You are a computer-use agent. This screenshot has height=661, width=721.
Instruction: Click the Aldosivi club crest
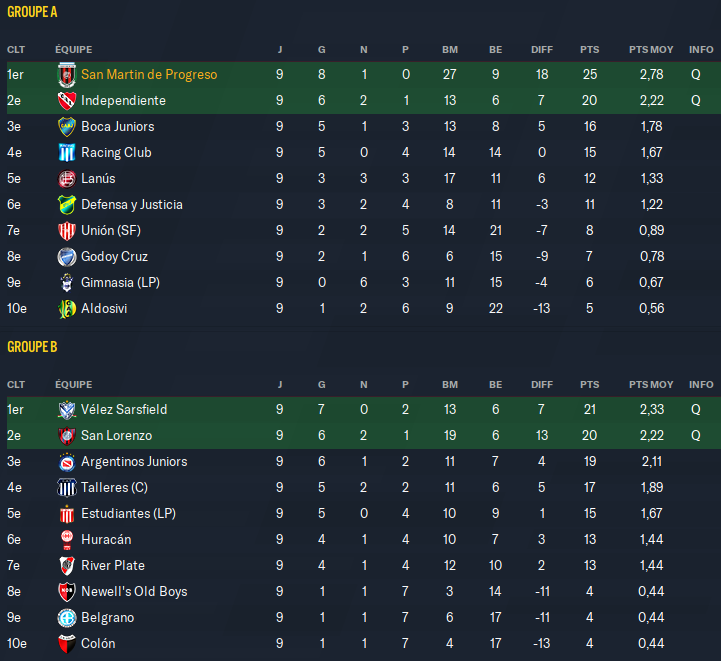tap(67, 309)
